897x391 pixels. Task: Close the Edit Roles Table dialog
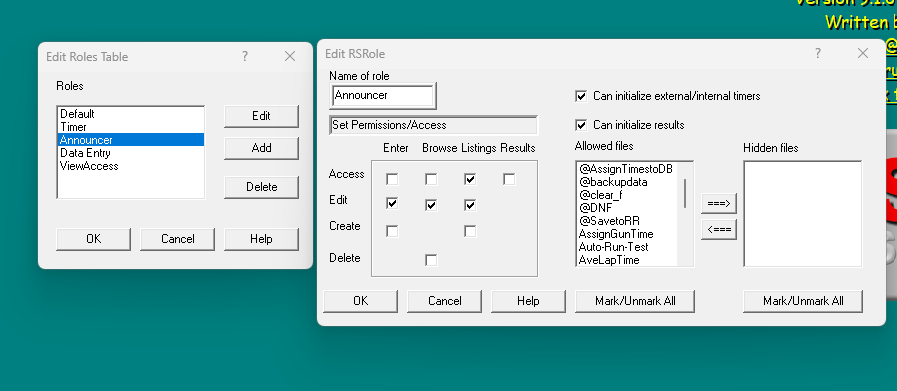pos(290,56)
